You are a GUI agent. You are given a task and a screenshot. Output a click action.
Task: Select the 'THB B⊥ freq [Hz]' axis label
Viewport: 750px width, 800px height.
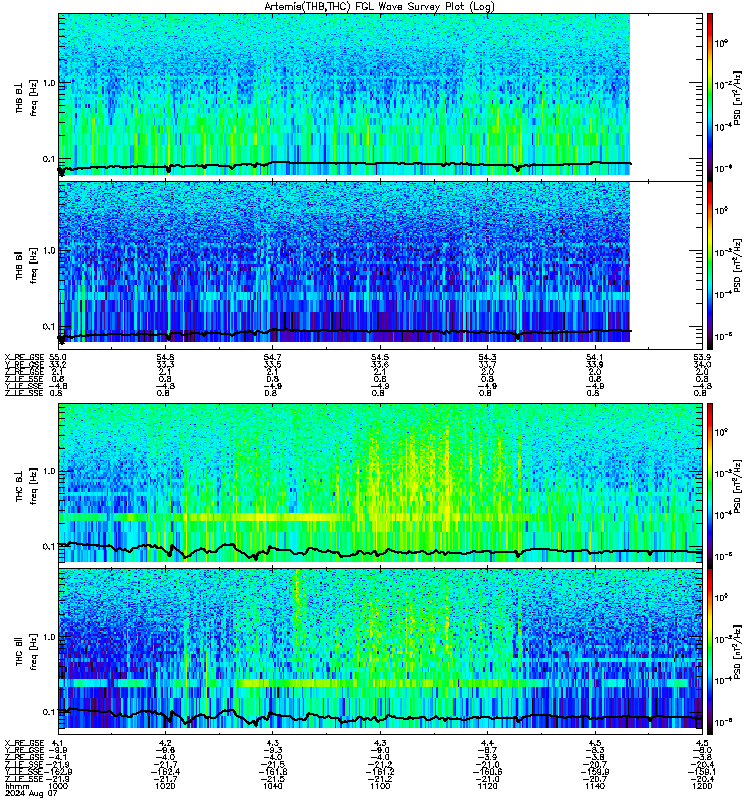click(x=26, y=97)
